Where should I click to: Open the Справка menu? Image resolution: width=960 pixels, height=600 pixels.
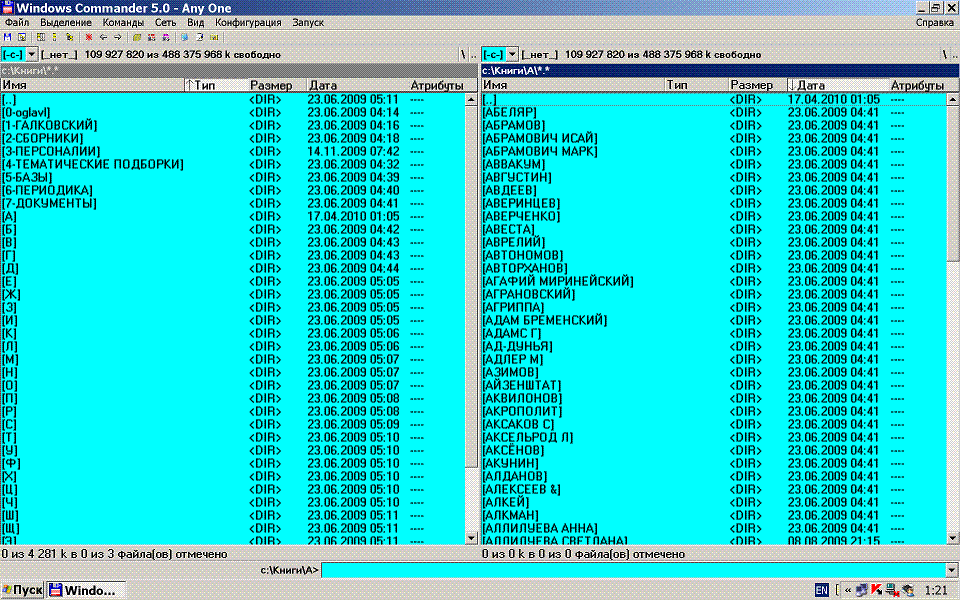935,22
